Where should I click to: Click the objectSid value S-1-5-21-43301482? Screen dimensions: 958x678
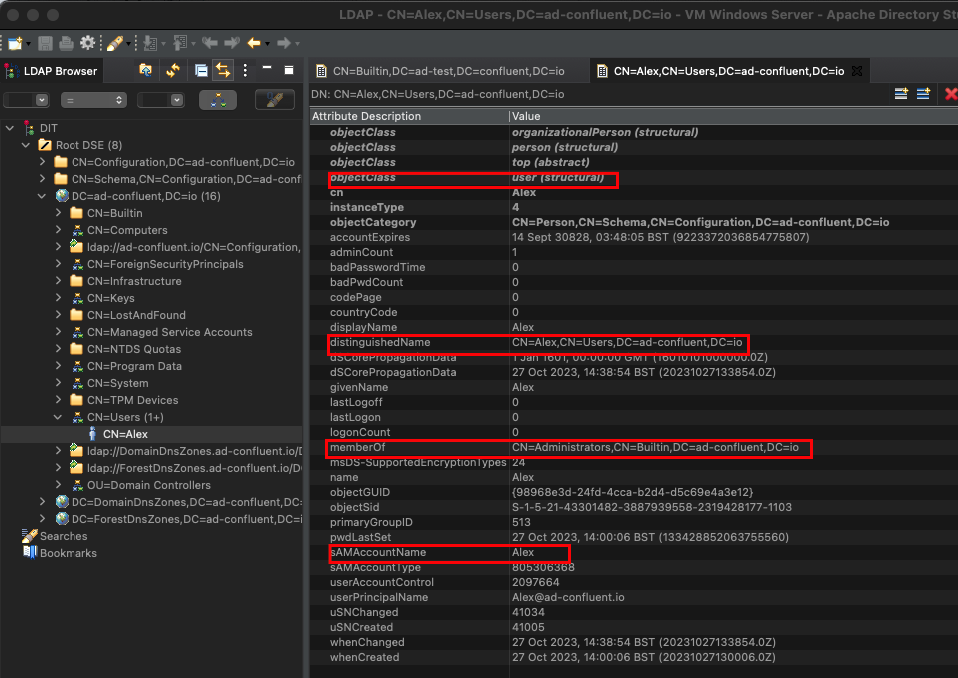click(652, 508)
